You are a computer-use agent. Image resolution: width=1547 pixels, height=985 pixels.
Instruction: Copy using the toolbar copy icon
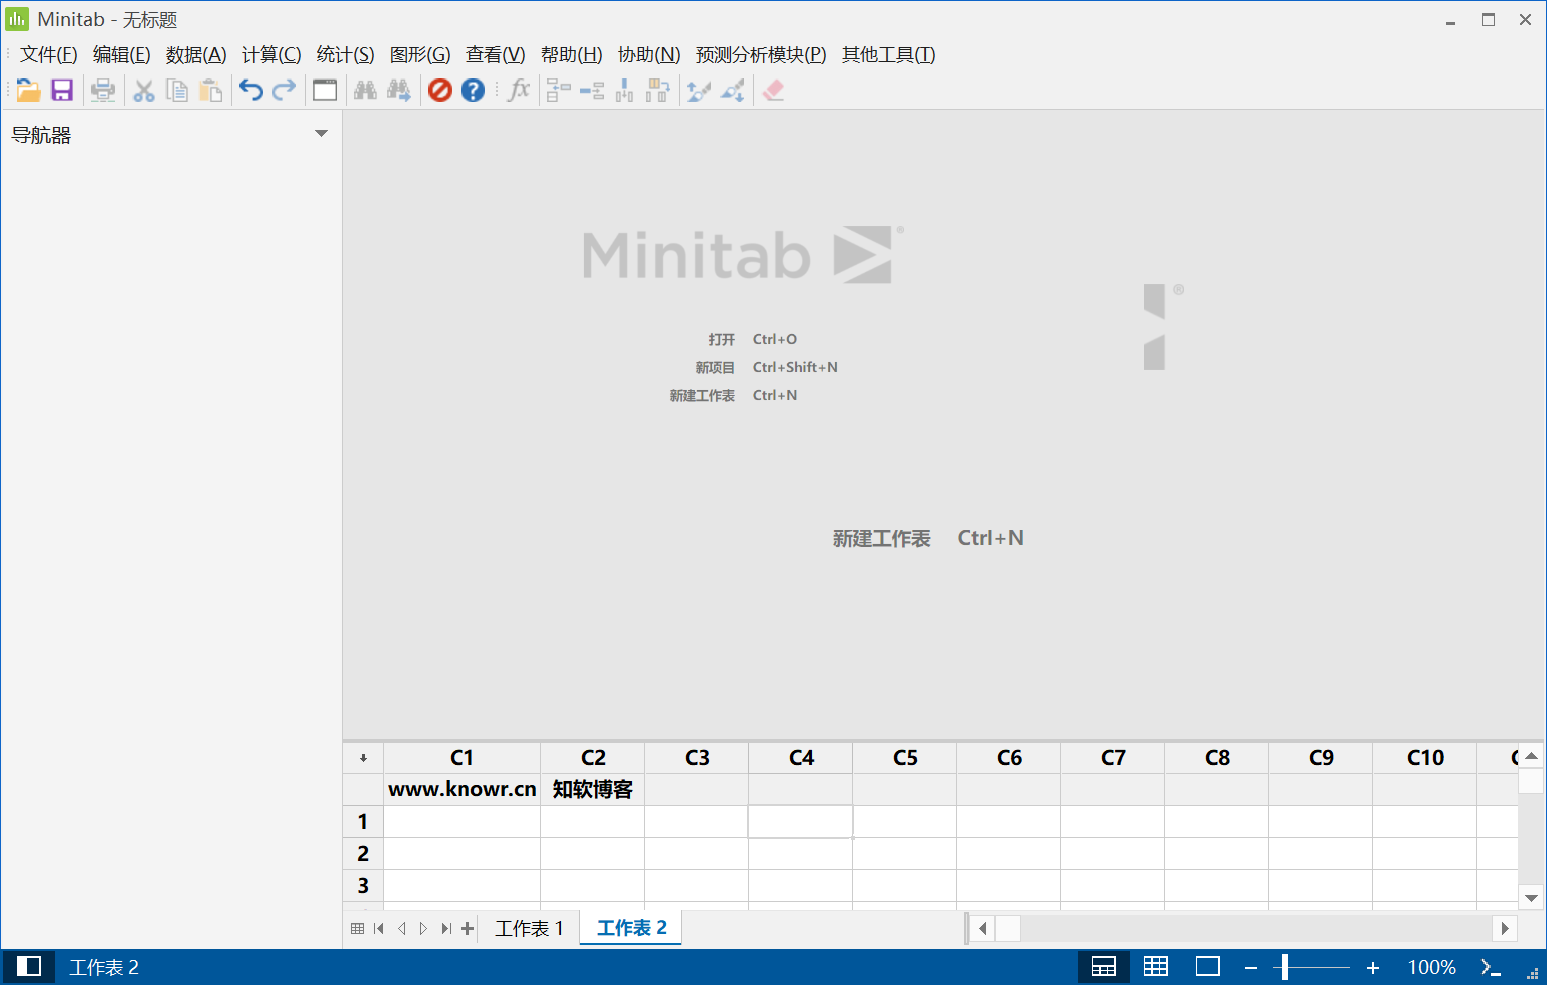click(x=177, y=91)
